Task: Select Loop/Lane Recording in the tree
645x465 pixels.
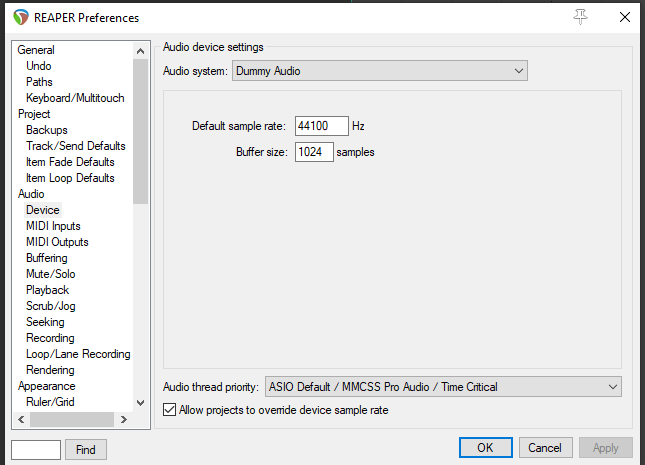Action: click(x=78, y=354)
